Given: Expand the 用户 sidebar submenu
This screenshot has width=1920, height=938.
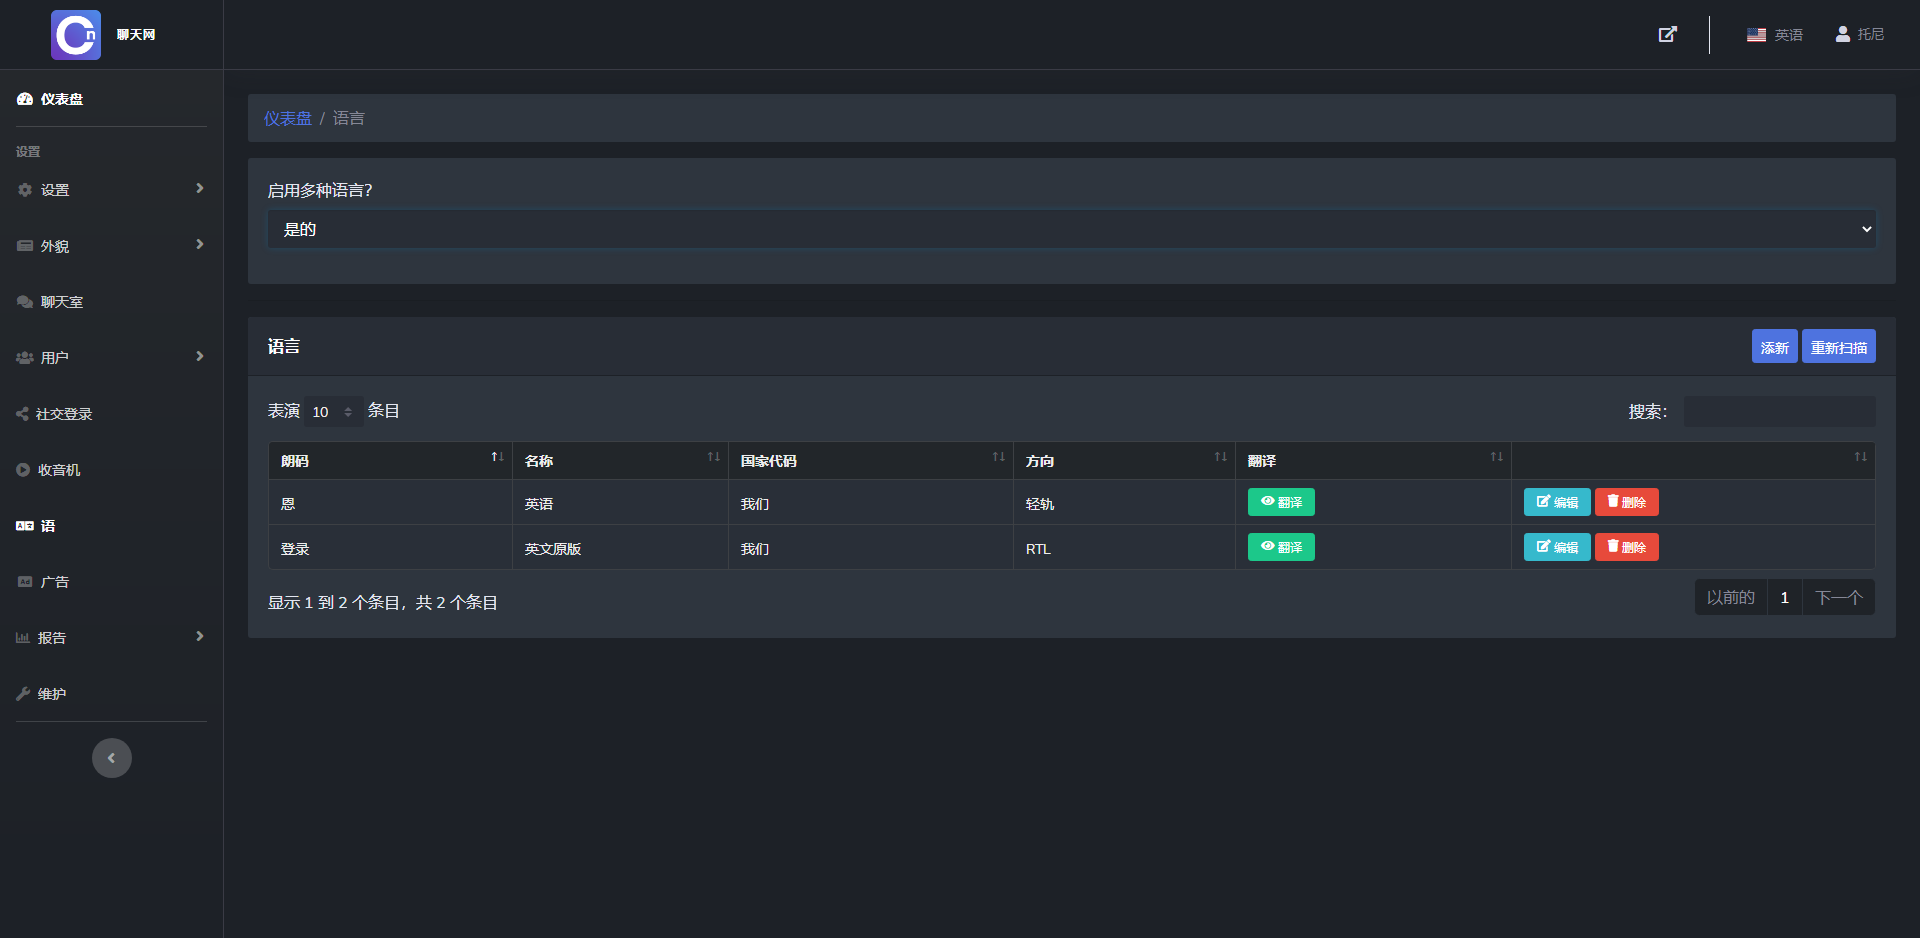Looking at the screenshot, I should [x=110, y=358].
